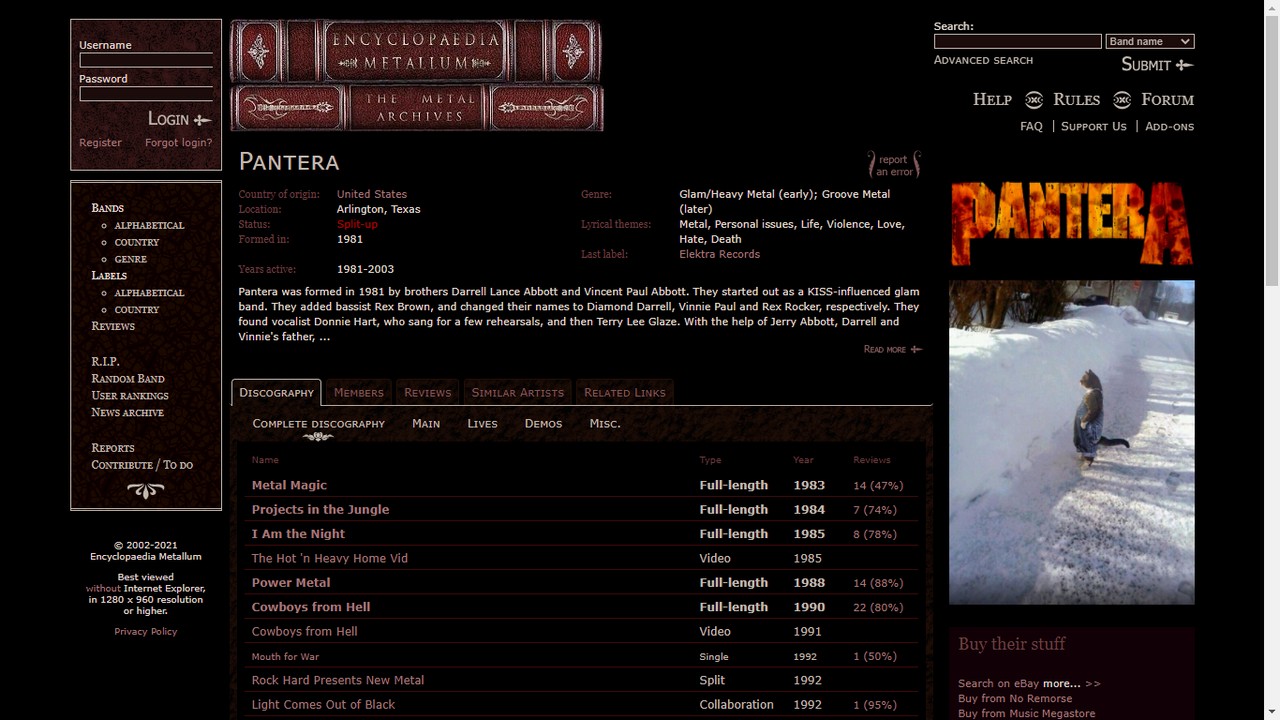Open the I Am the Night album
The width and height of the screenshot is (1280, 720).
[298, 534]
